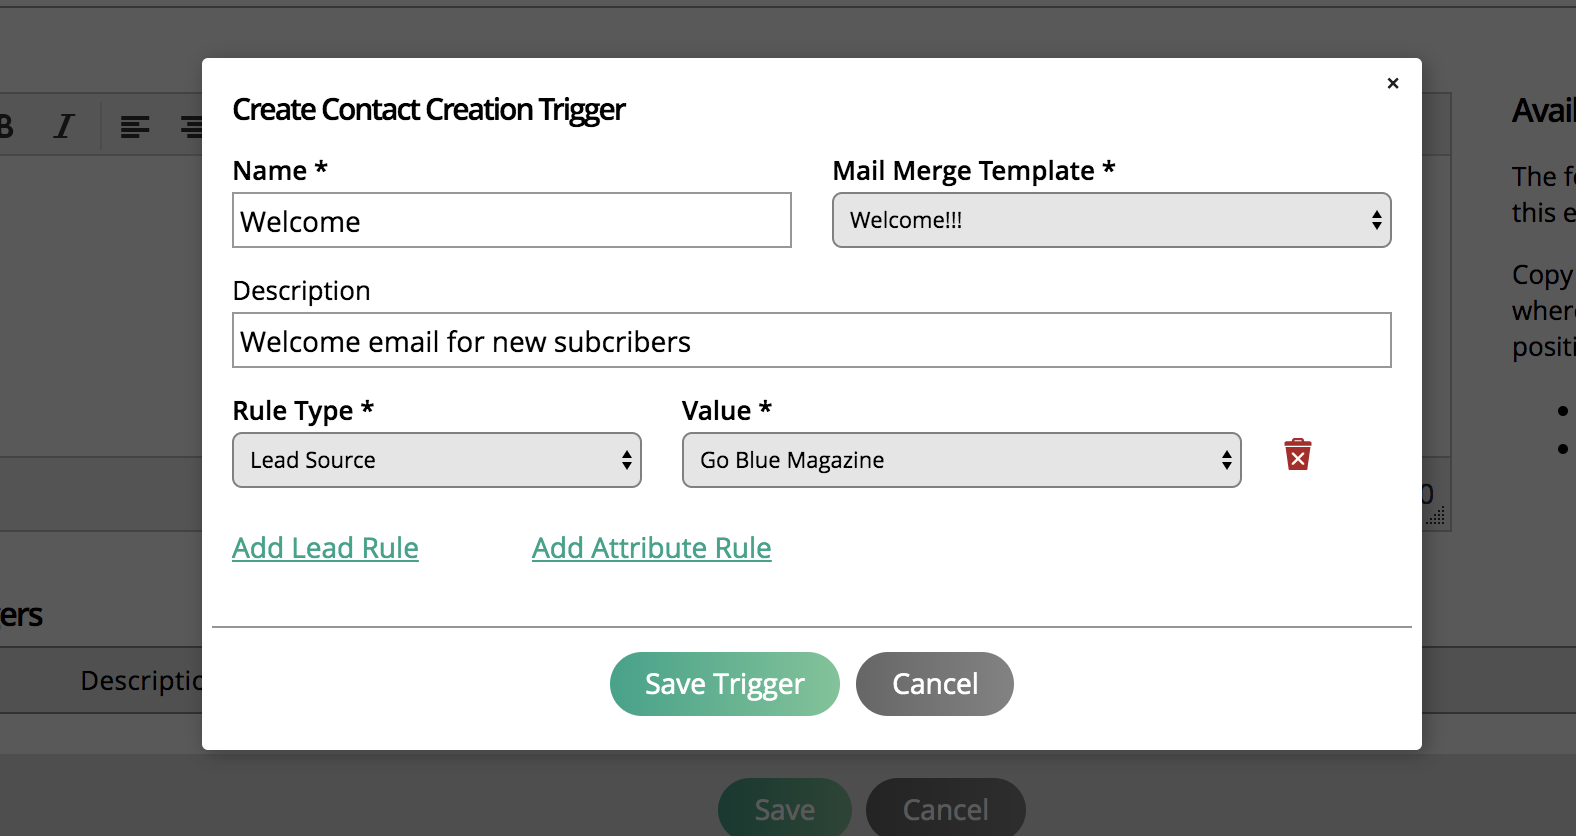Click Add Attribute Rule link
This screenshot has height=836, width=1576.
(651, 548)
